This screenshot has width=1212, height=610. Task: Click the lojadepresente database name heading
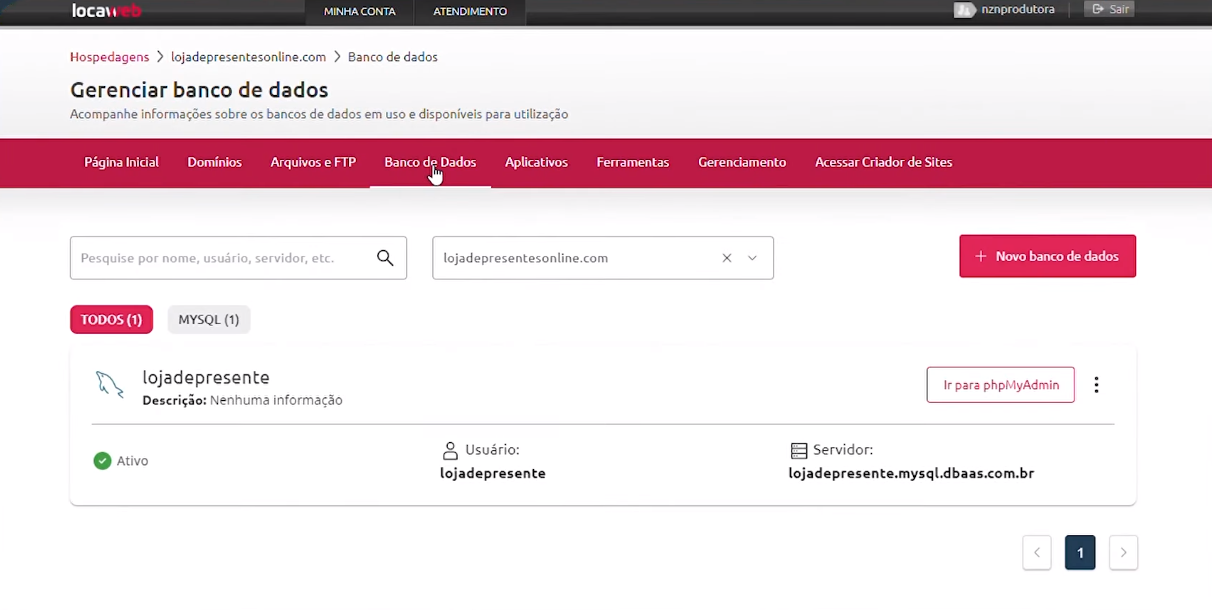[206, 377]
